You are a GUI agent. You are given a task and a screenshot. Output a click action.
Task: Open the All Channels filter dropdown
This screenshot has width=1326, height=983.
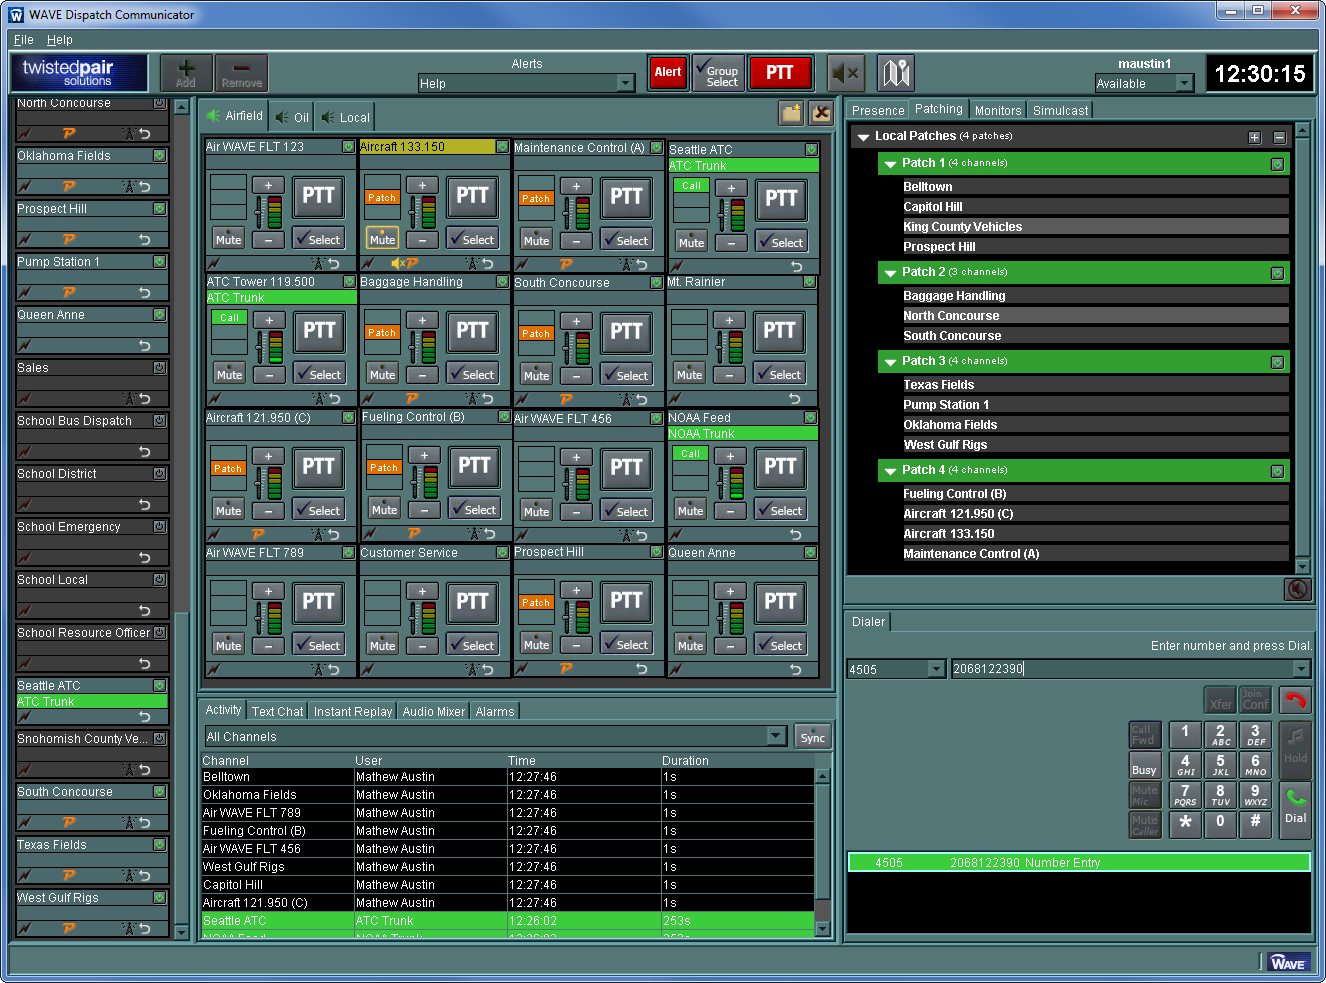coord(776,736)
